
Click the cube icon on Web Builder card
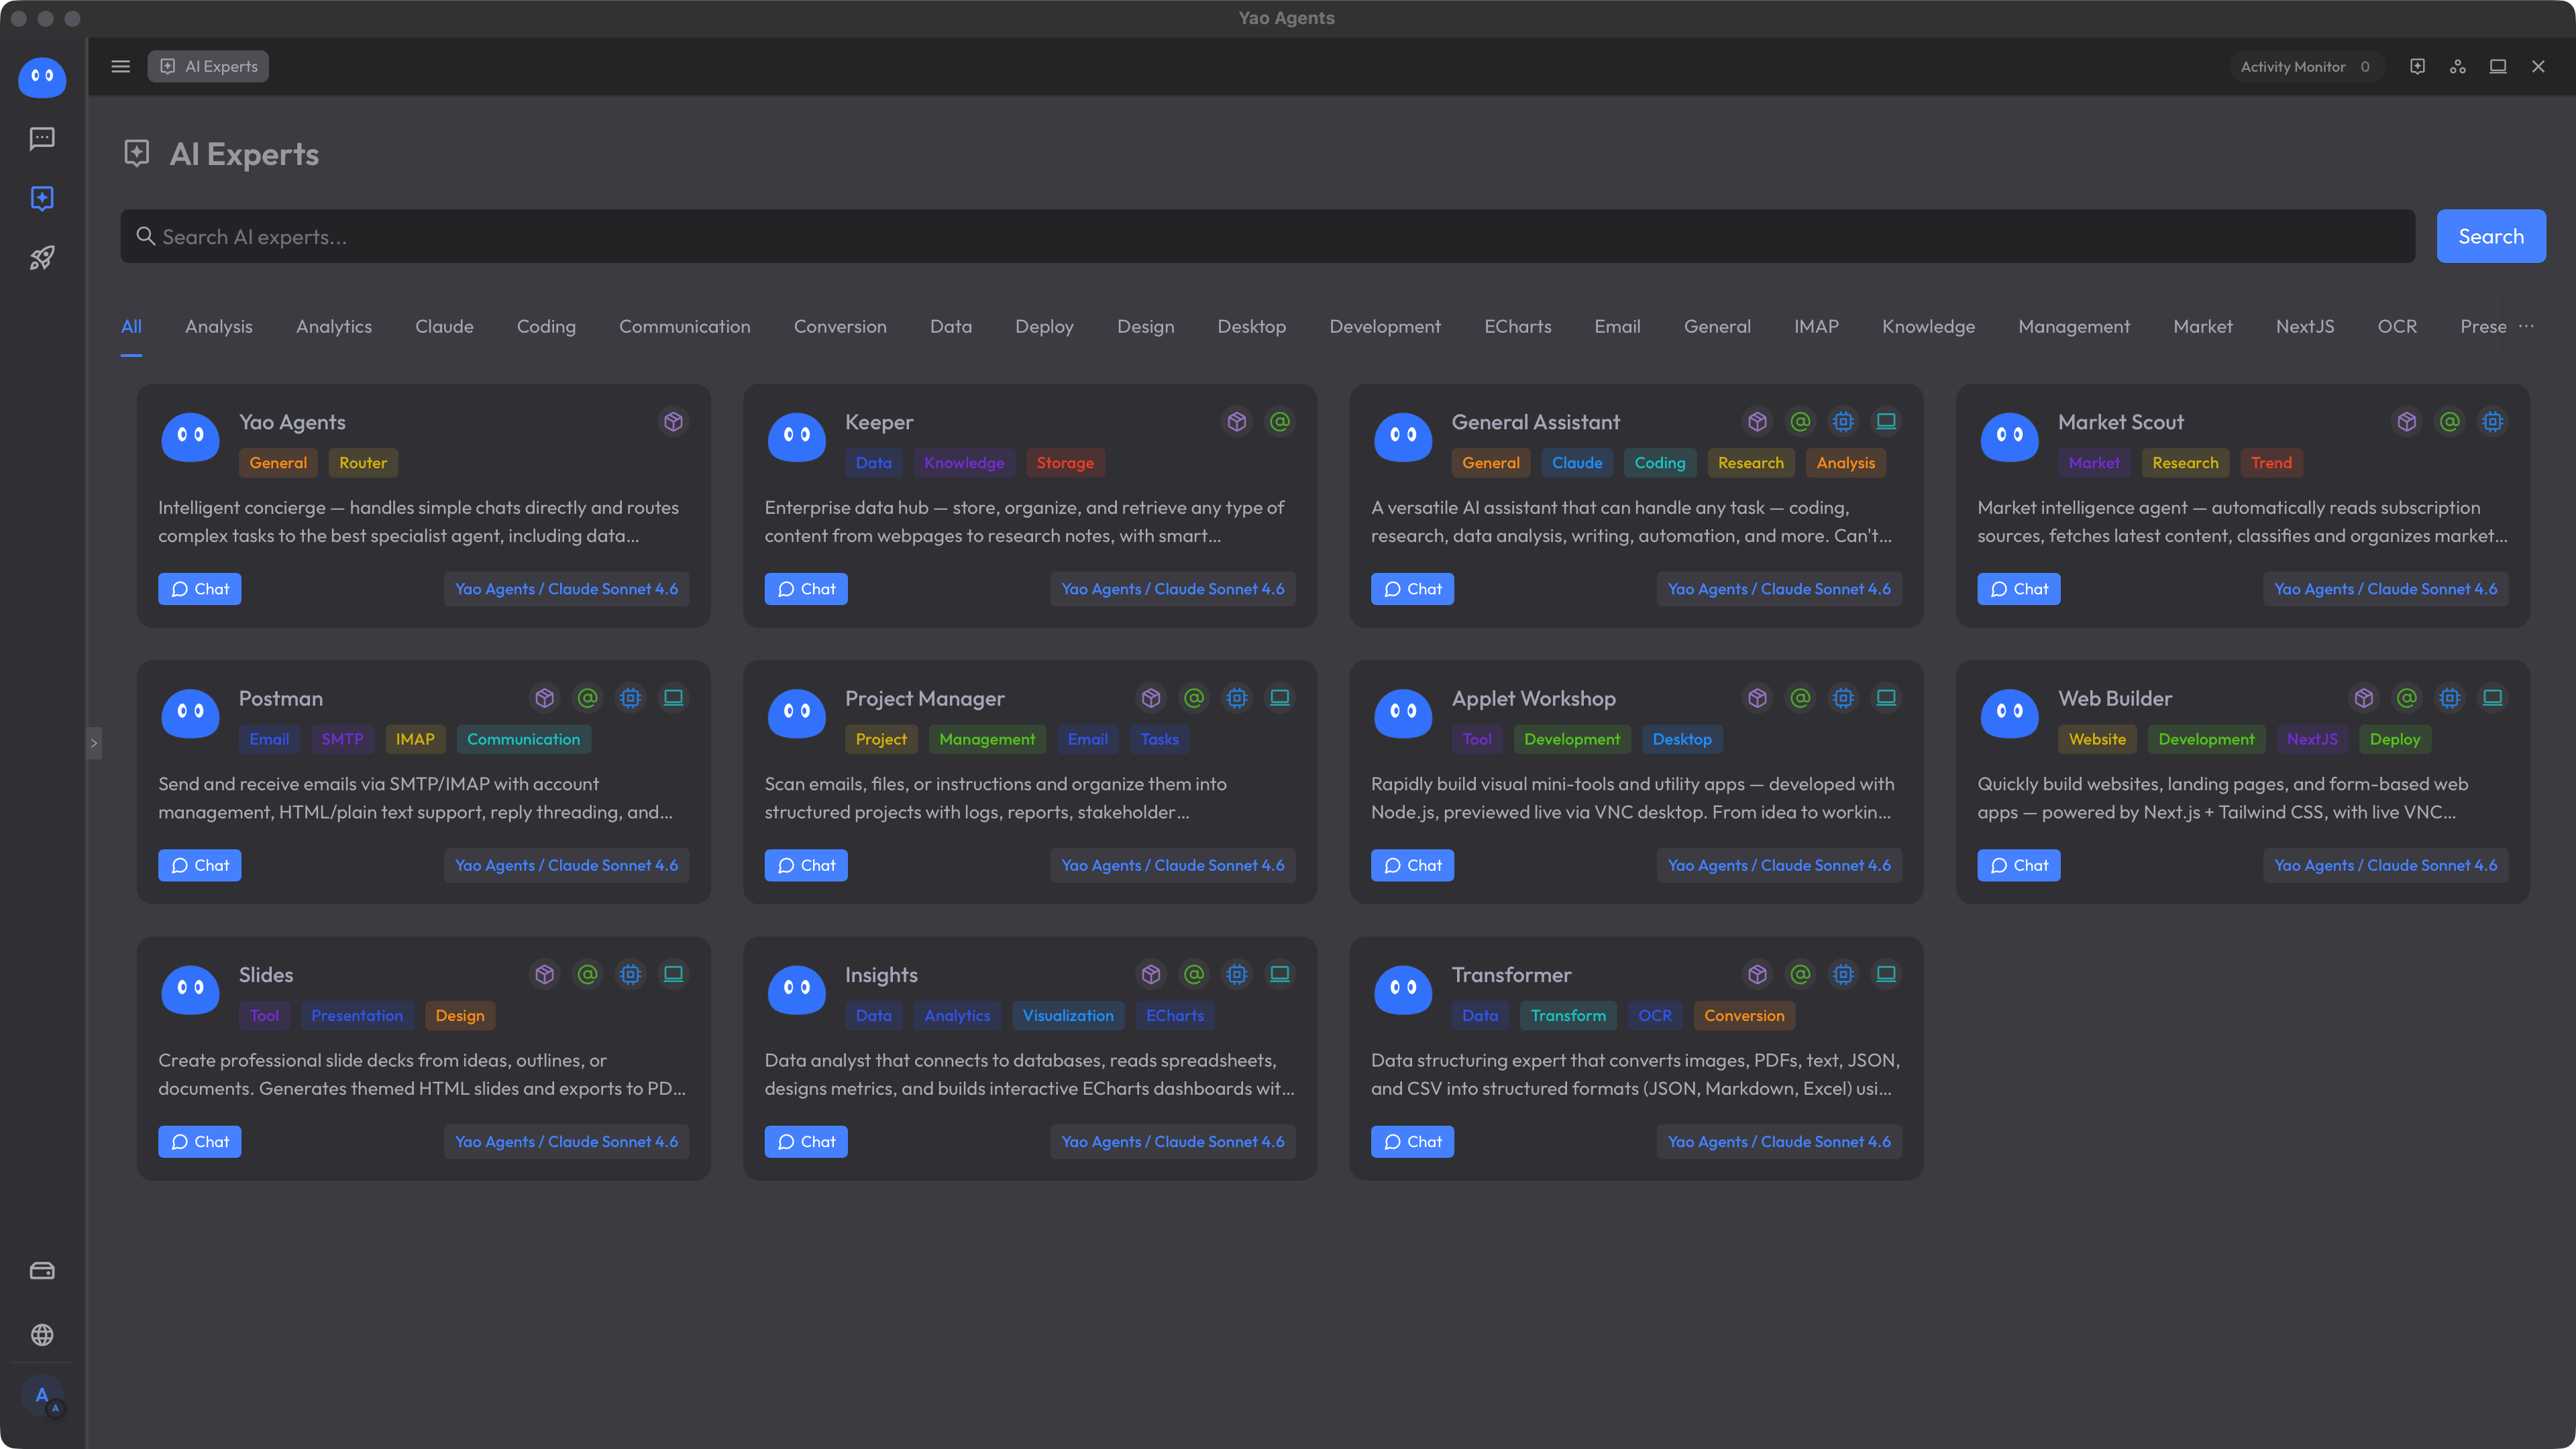[x=2364, y=698]
